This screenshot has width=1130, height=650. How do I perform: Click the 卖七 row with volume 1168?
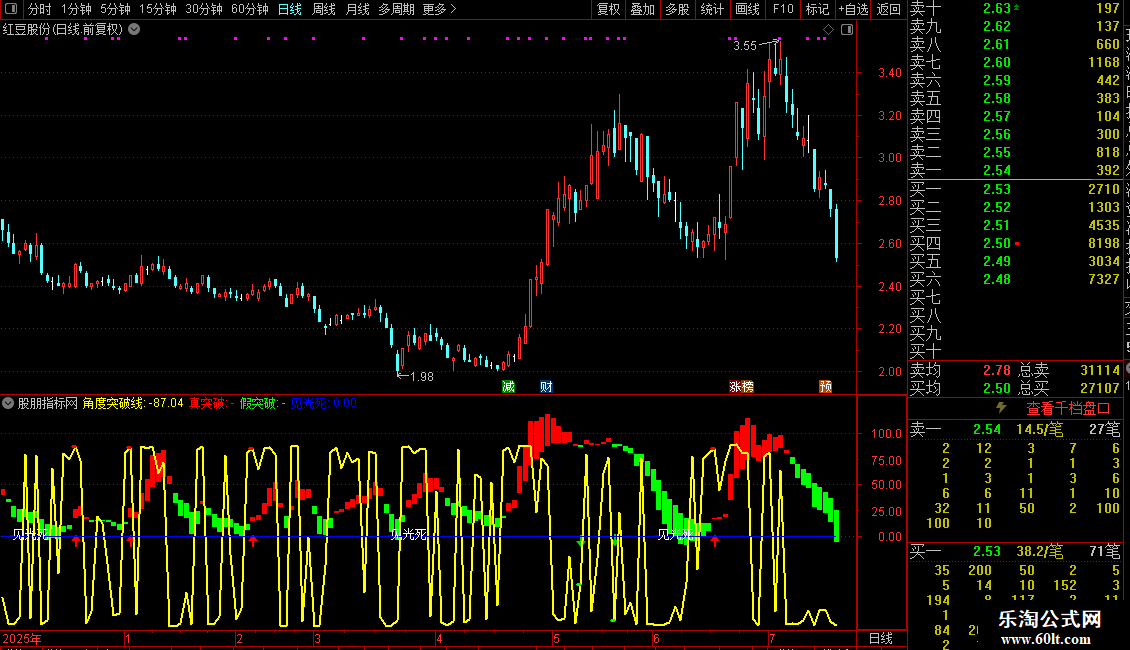coord(1015,62)
